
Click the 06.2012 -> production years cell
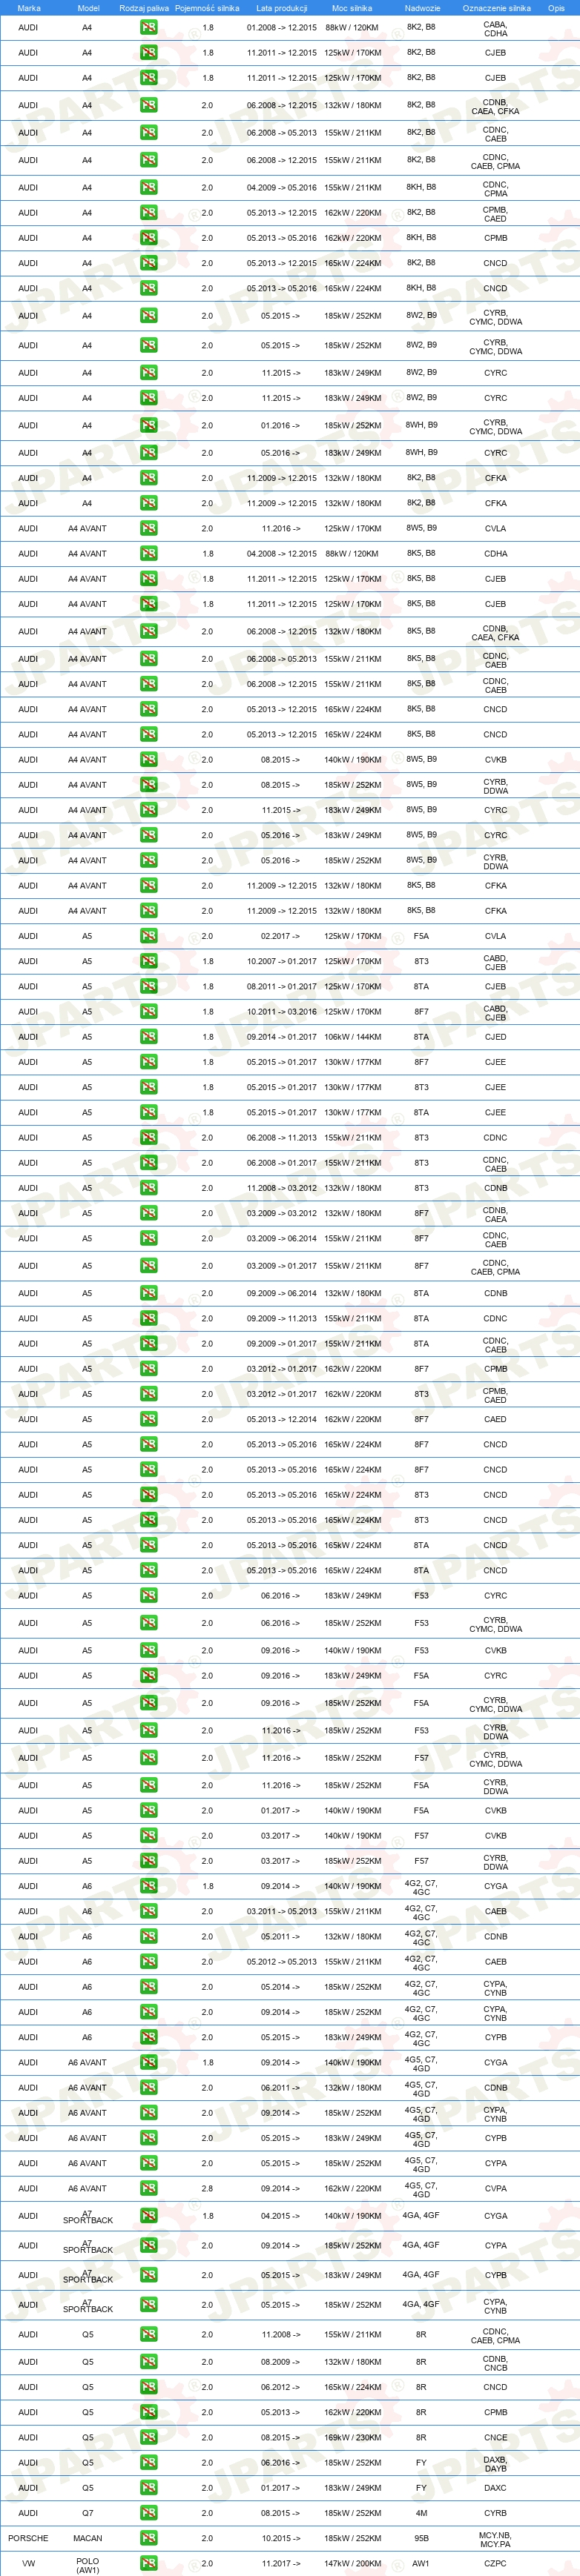coord(280,2387)
